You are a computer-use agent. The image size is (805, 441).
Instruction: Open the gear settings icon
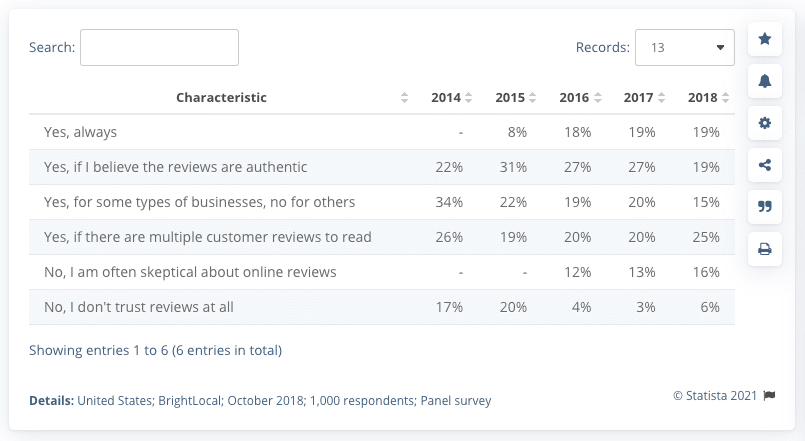tap(765, 123)
